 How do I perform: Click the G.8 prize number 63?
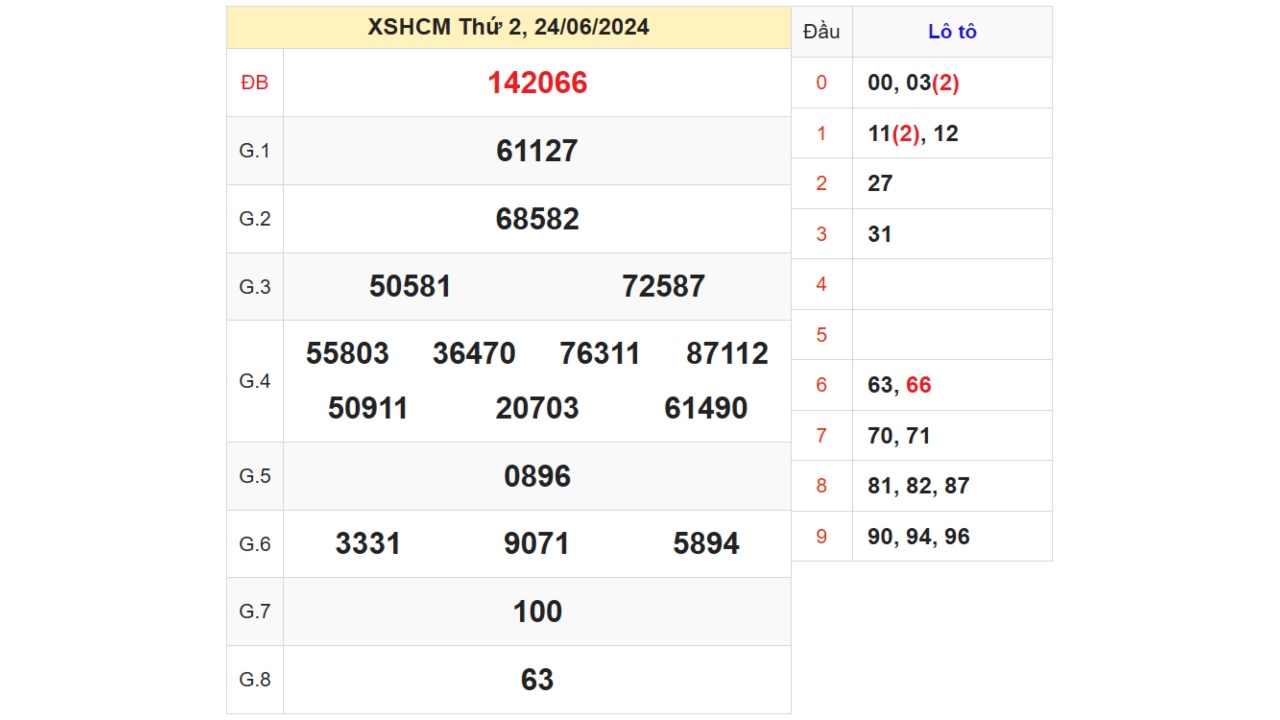(x=537, y=680)
